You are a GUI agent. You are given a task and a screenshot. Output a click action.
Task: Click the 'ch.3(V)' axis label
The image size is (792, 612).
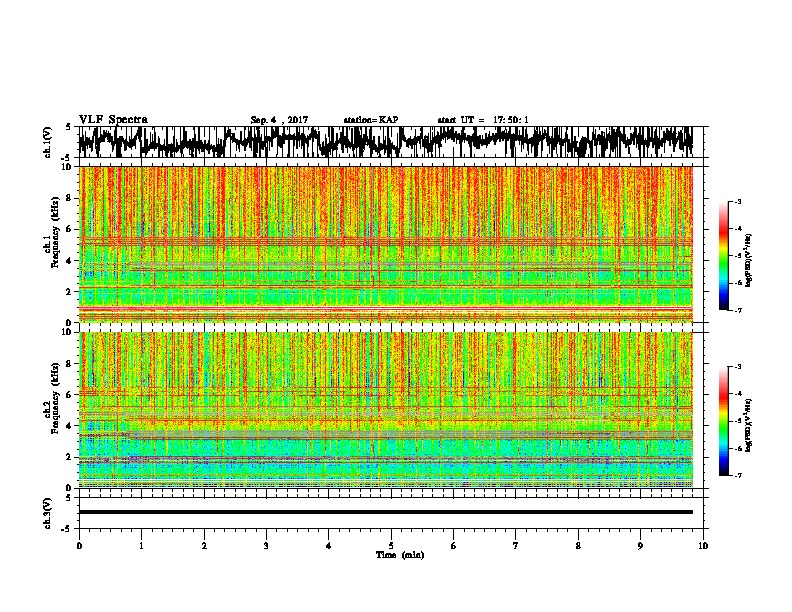coord(48,513)
